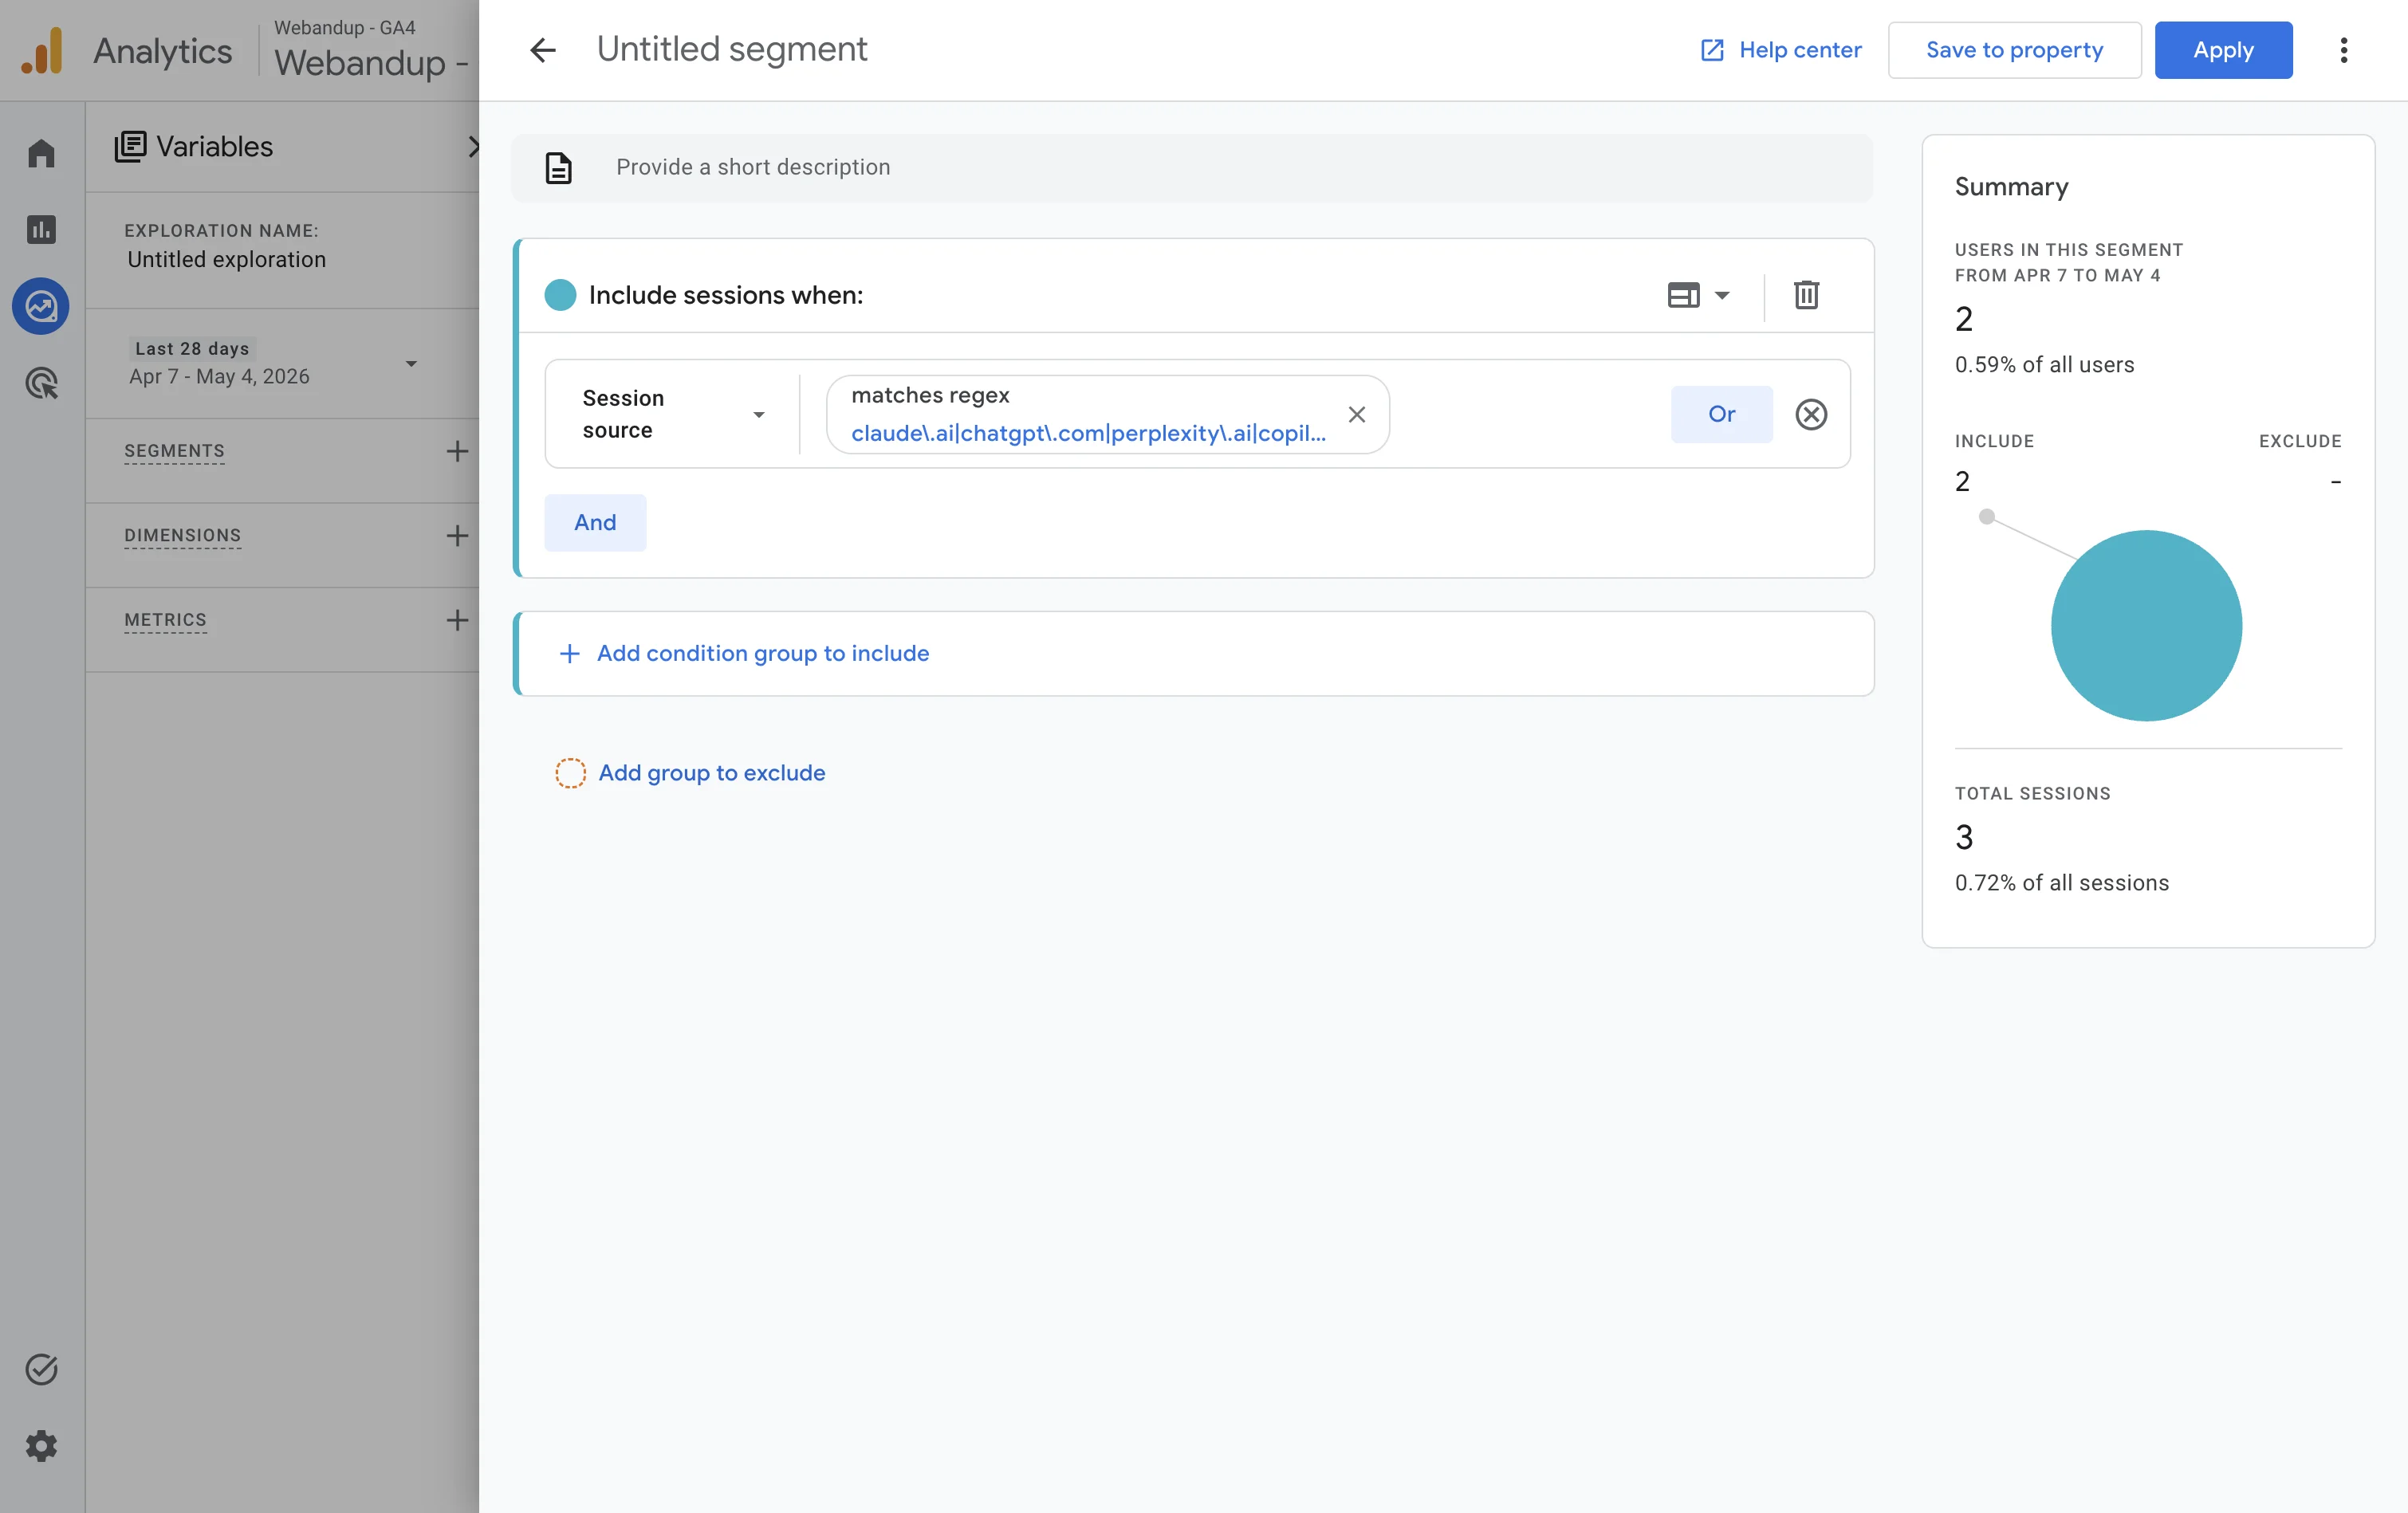Viewport: 2408px width, 1513px height.
Task: Add an And condition
Action: [595, 522]
